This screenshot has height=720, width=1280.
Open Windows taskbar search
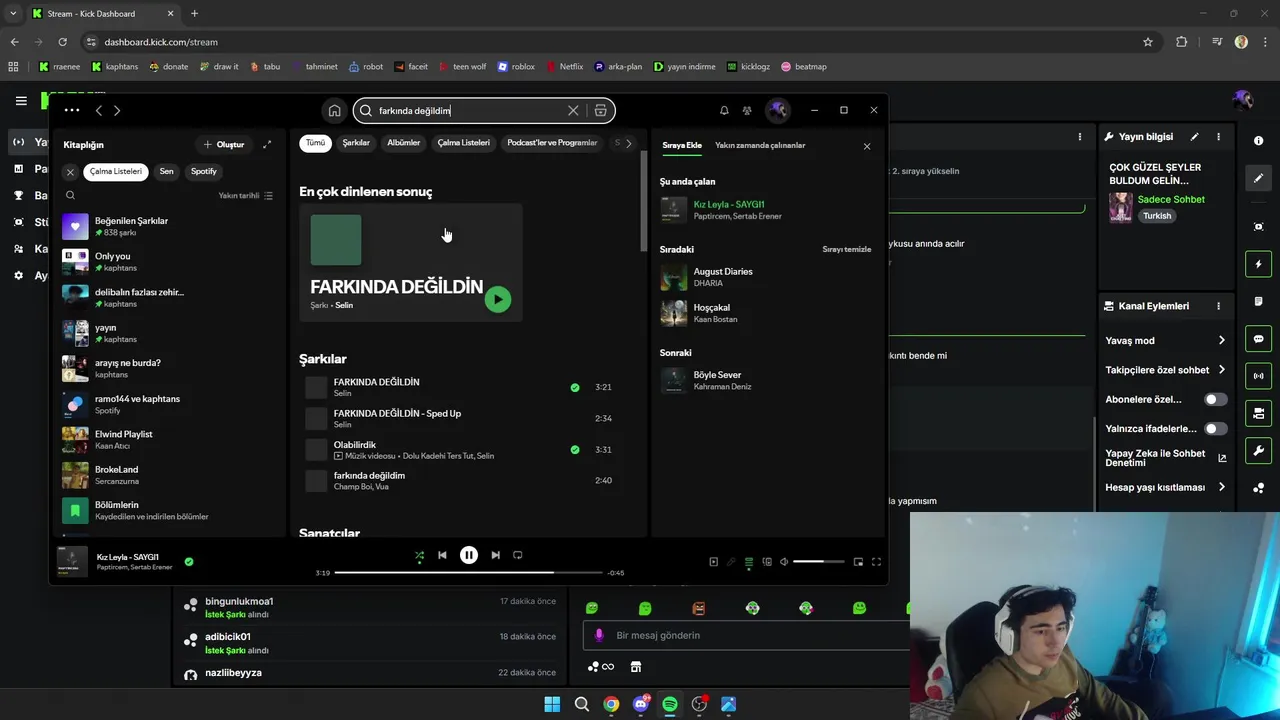click(x=581, y=705)
